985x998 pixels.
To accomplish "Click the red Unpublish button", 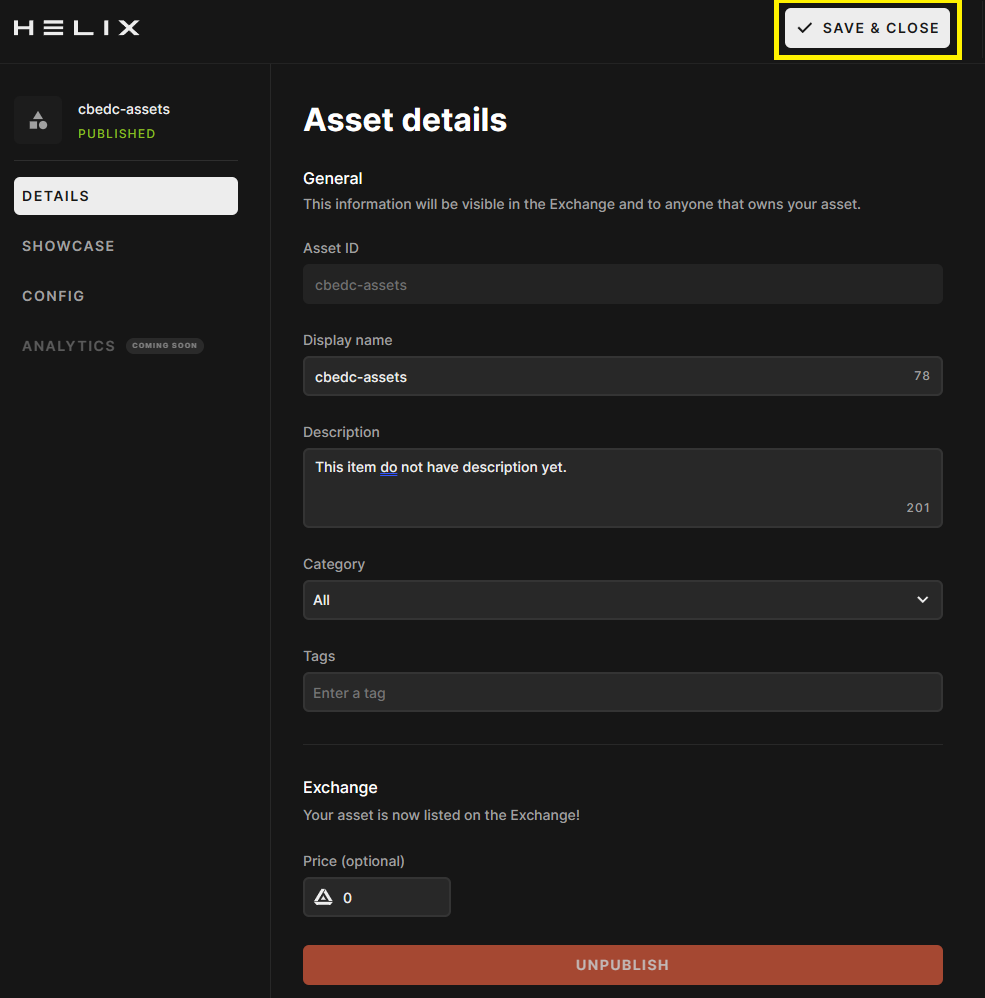I will click(622, 965).
